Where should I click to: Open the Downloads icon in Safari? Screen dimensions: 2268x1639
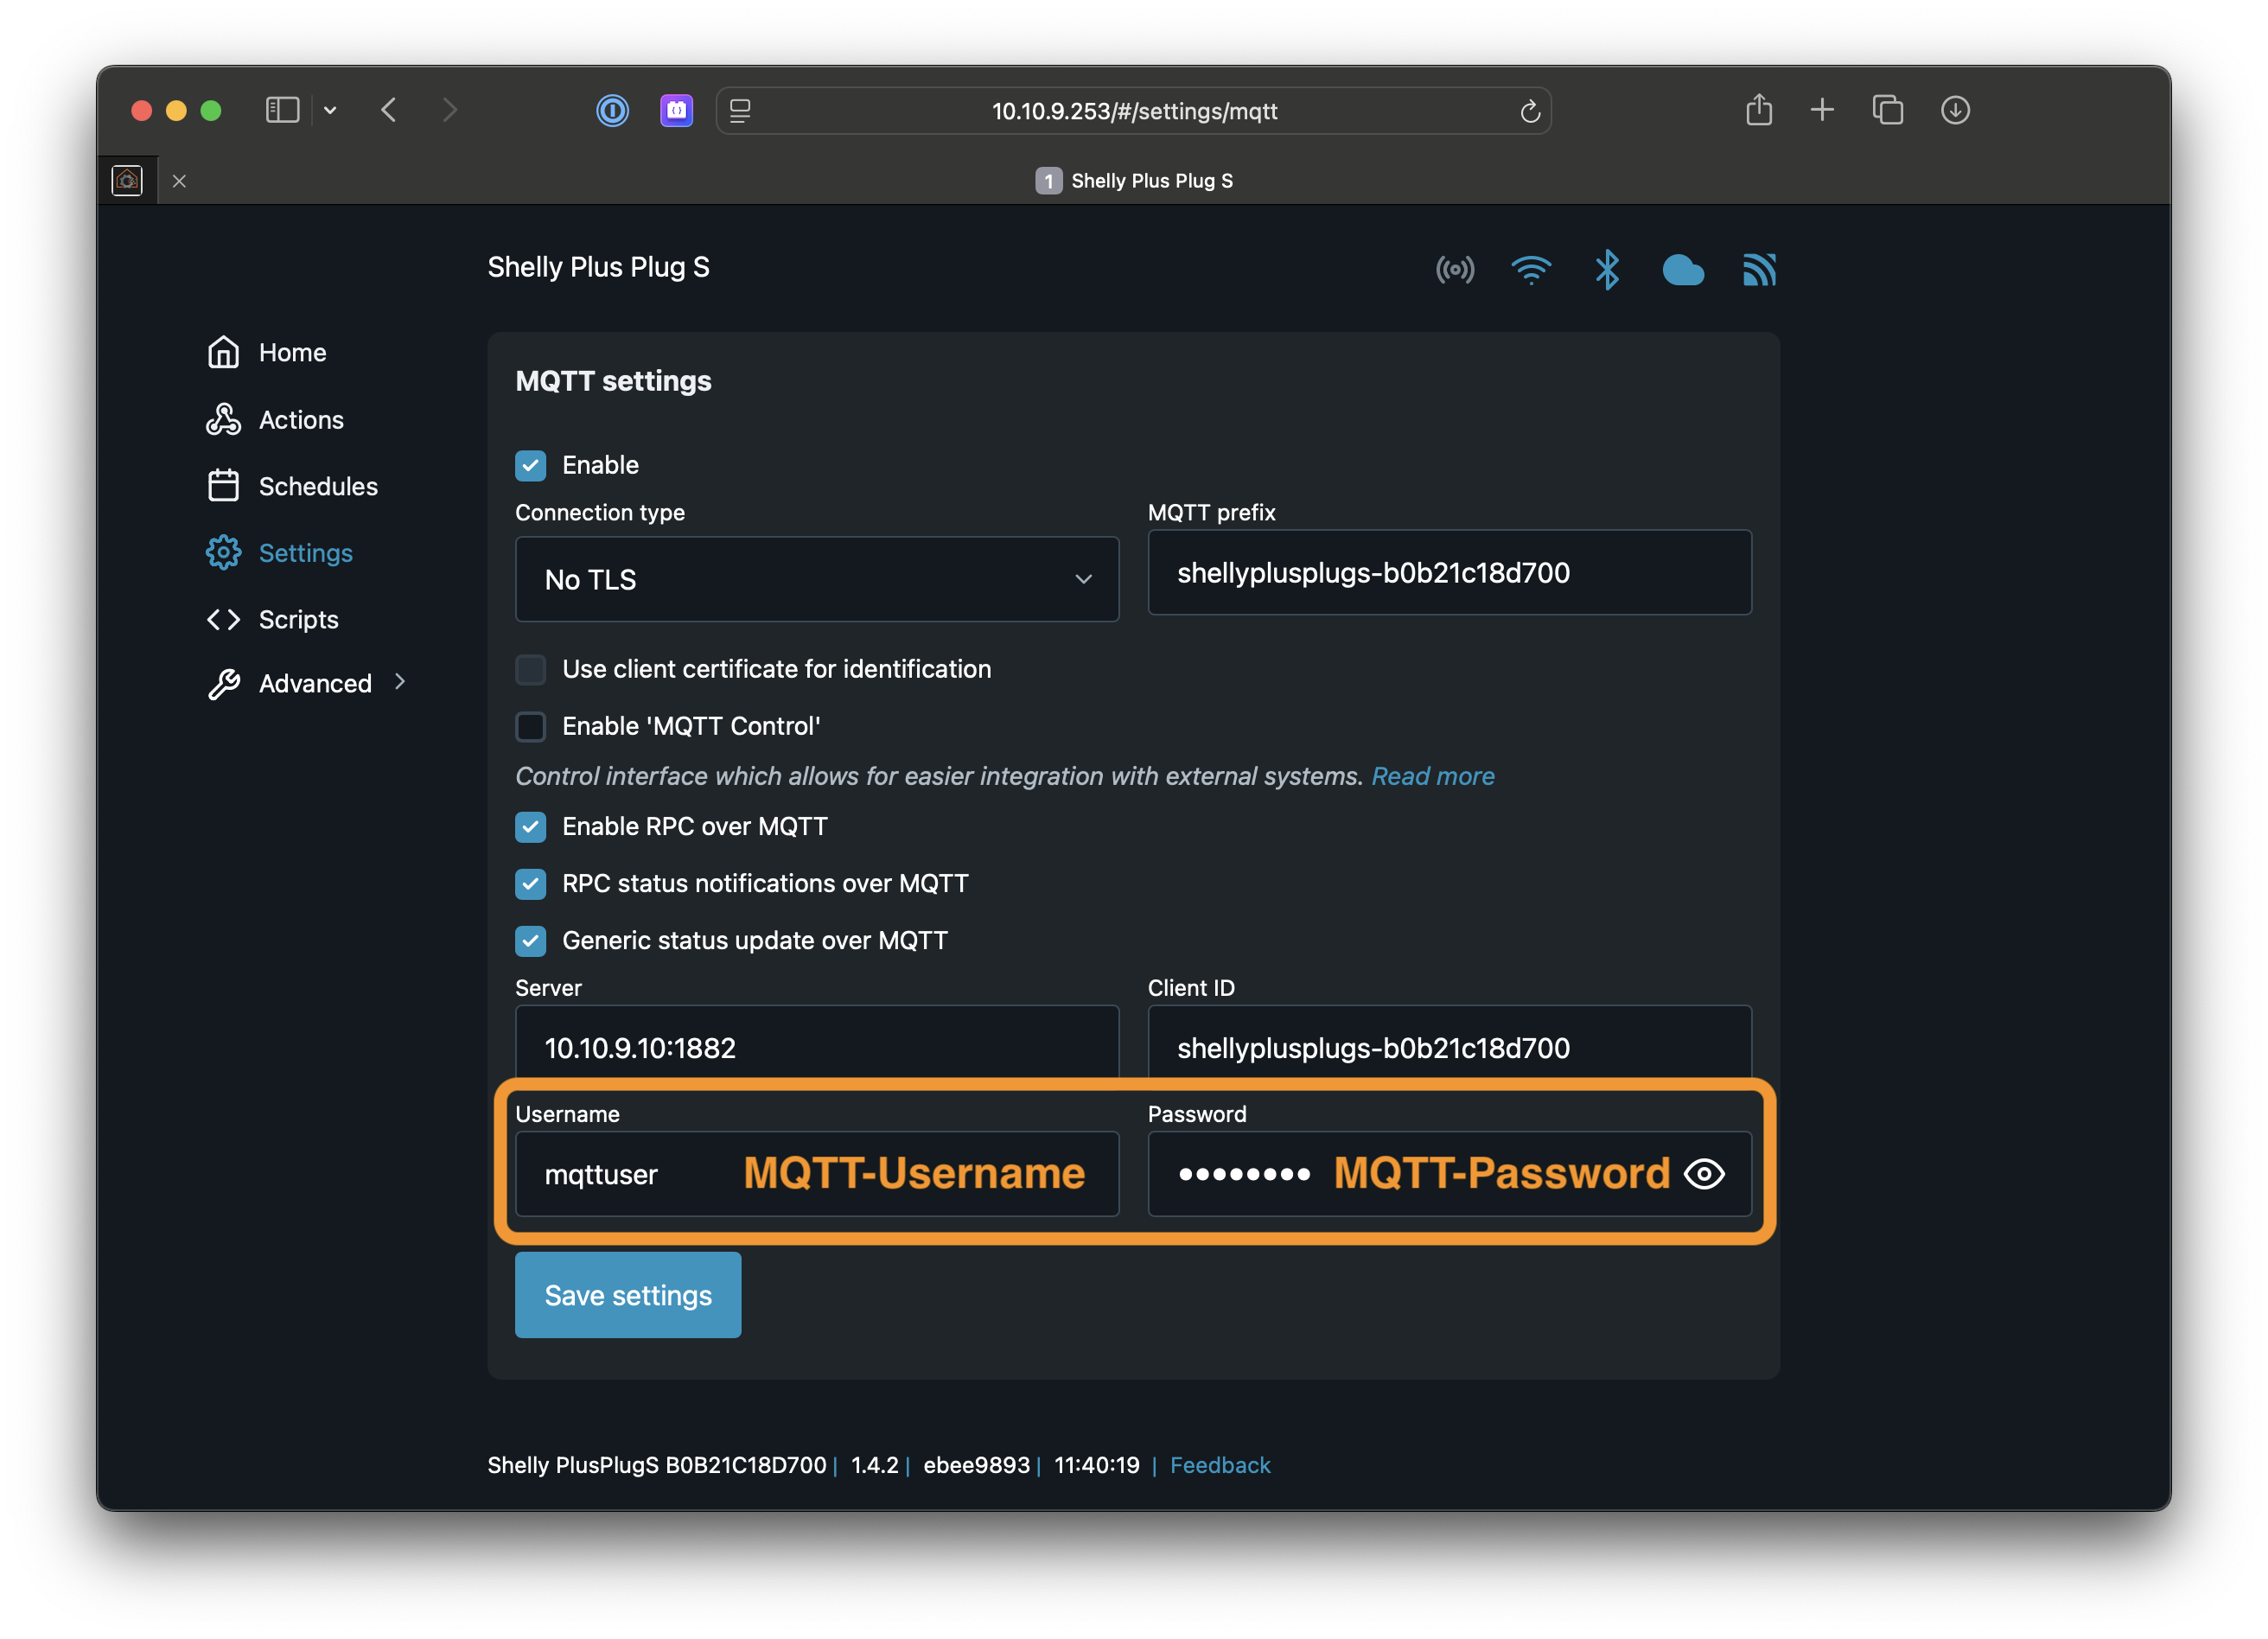(x=1955, y=110)
